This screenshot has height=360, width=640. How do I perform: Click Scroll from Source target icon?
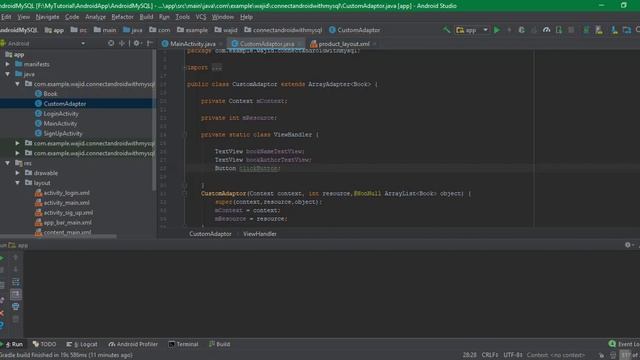[x=111, y=43]
